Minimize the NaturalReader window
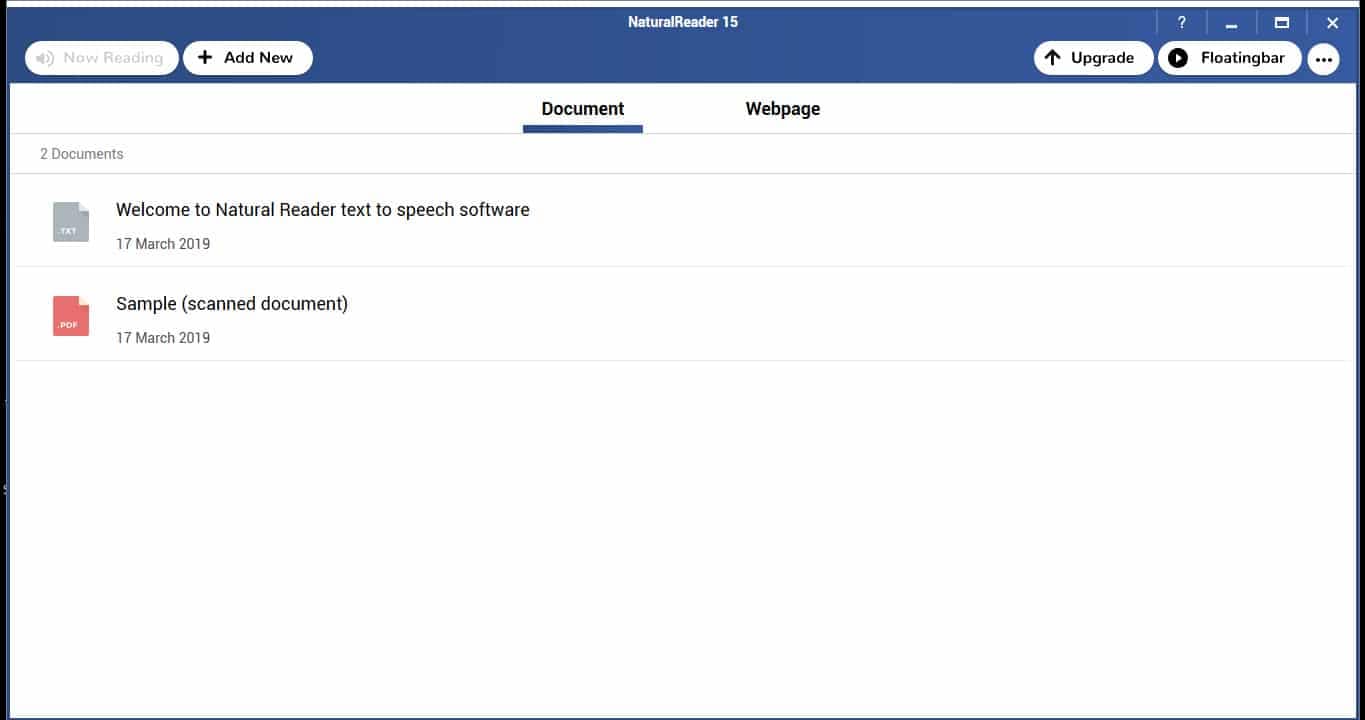Viewport: 1365px width, 720px height. pyautogui.click(x=1231, y=23)
